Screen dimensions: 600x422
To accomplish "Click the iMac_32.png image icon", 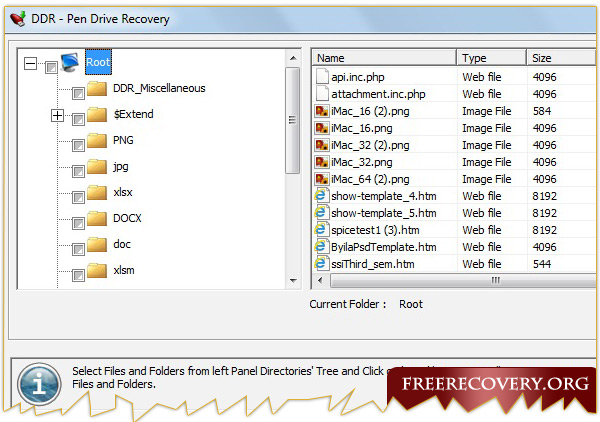I will (321, 162).
